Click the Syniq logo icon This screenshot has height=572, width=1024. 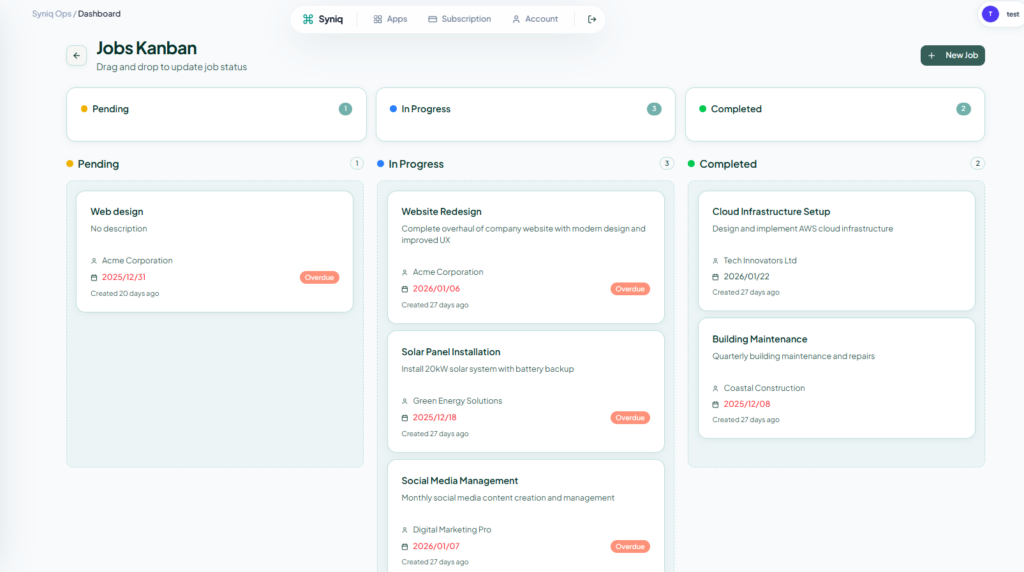click(x=308, y=19)
